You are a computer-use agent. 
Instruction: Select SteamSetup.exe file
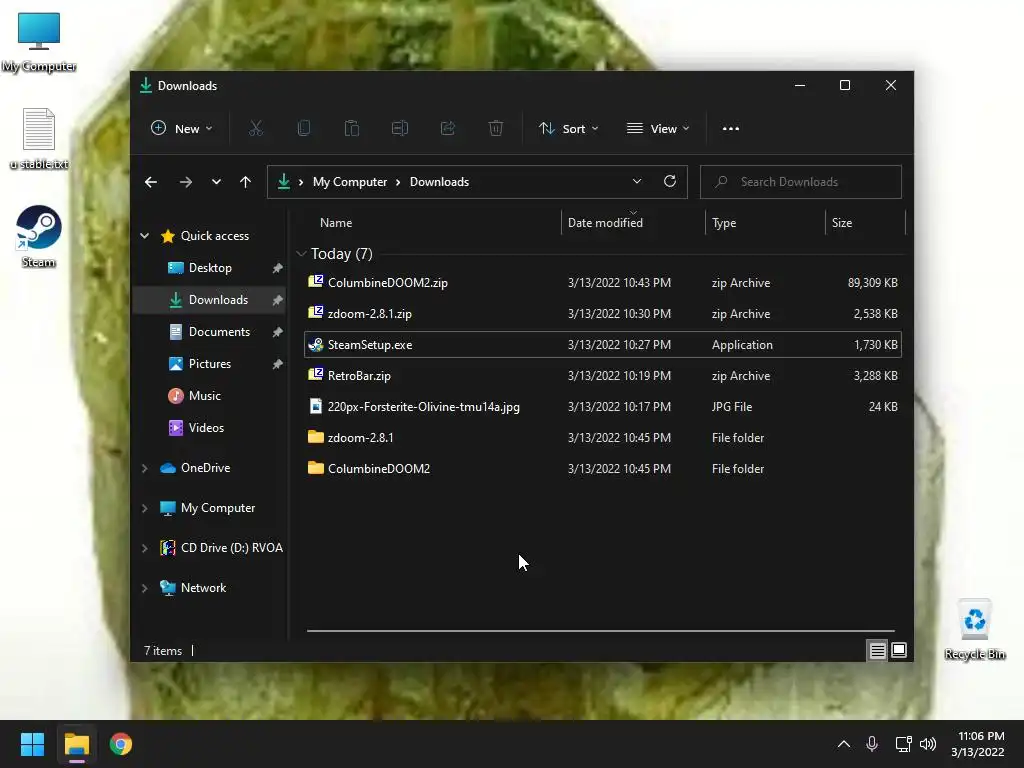[603, 345]
